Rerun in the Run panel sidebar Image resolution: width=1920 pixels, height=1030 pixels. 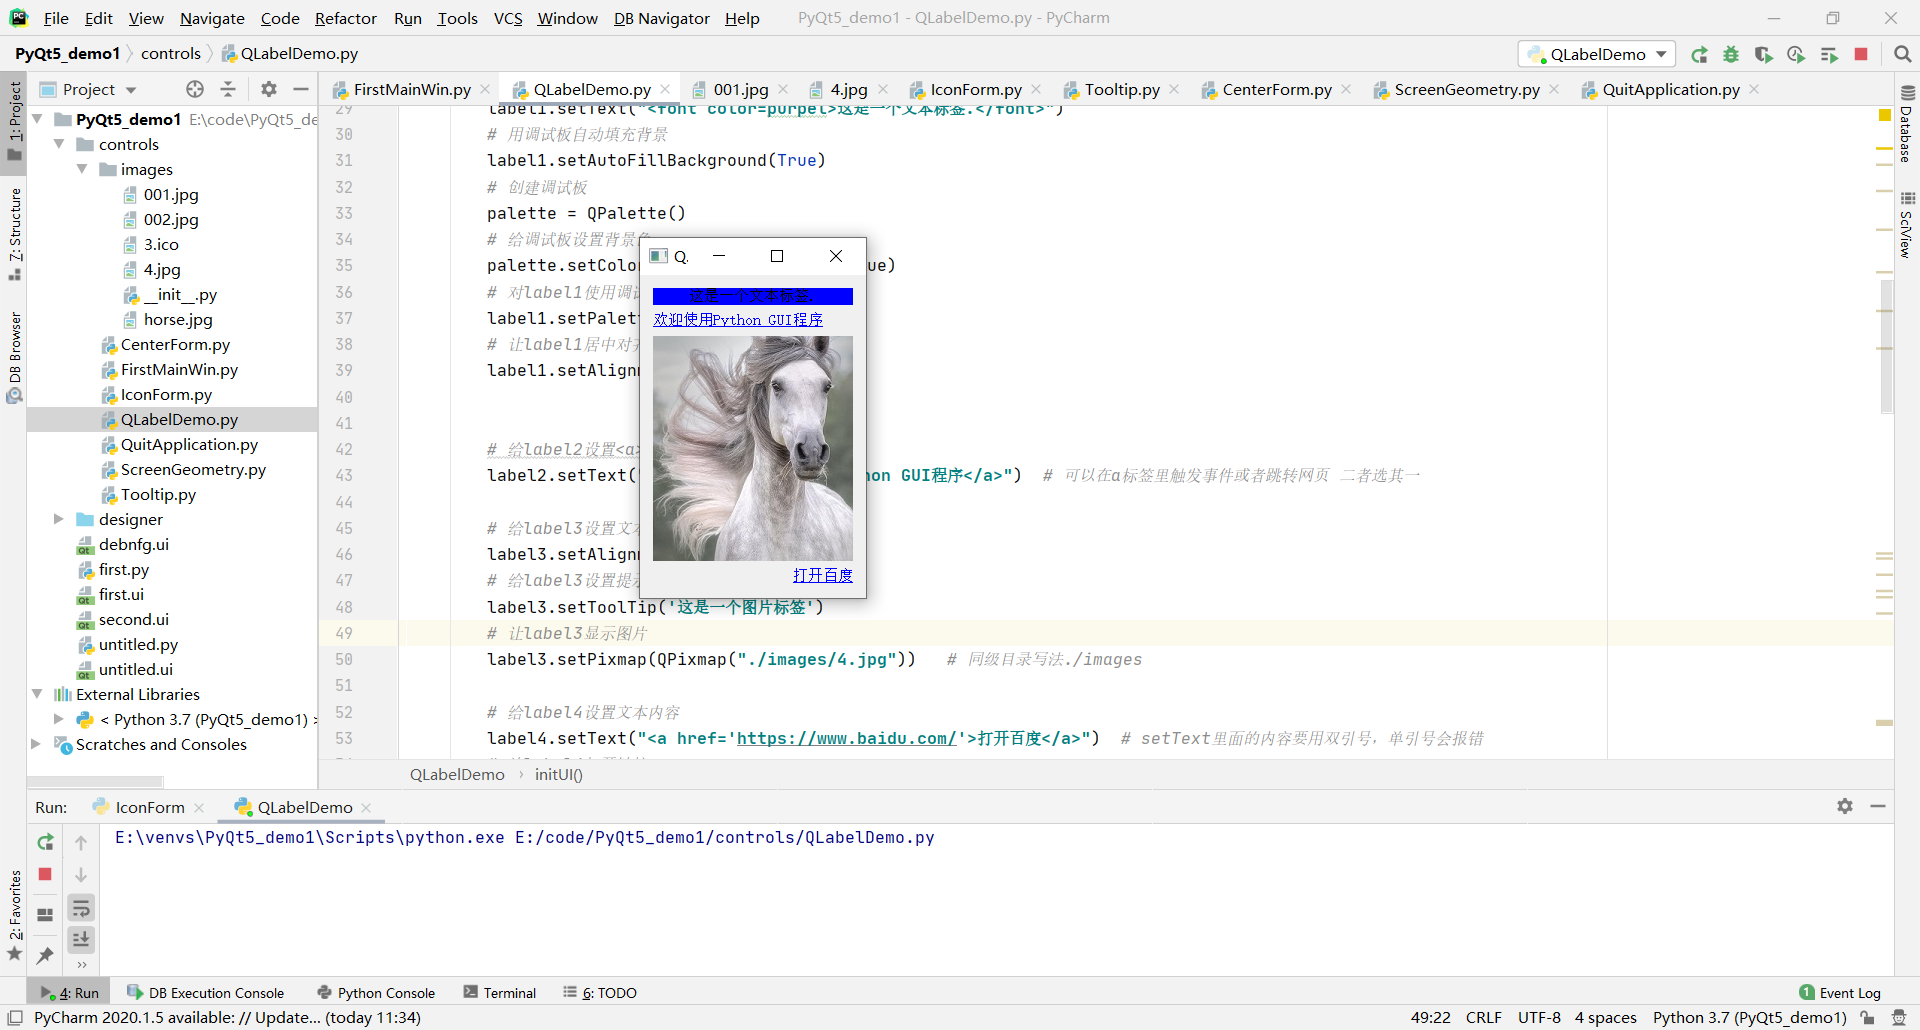45,842
